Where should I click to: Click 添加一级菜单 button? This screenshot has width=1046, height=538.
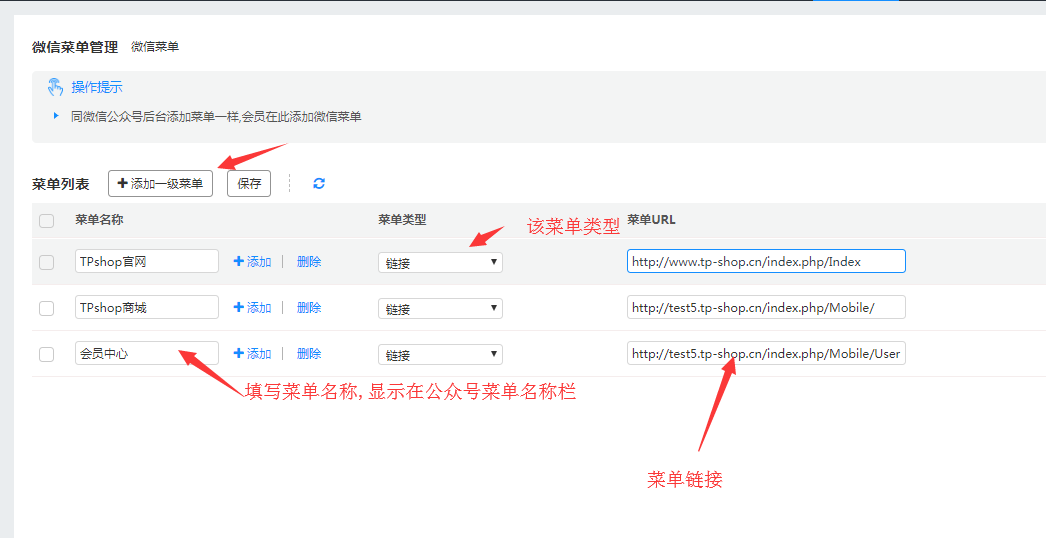coord(160,184)
